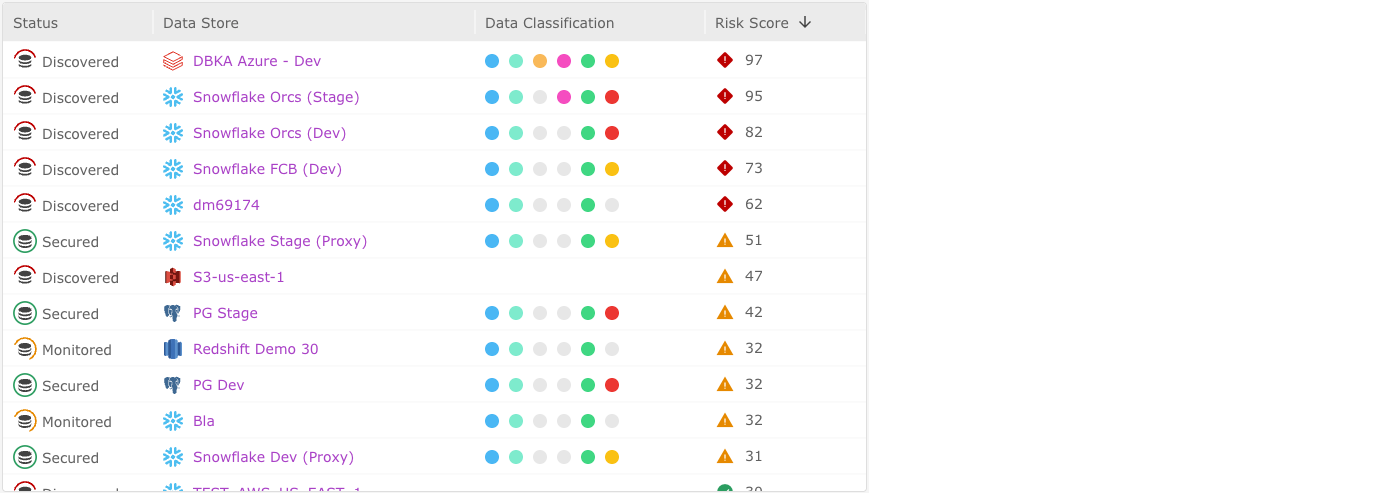Click Discovered status text in Snowflake Orcs (Dev) row

coord(80,134)
